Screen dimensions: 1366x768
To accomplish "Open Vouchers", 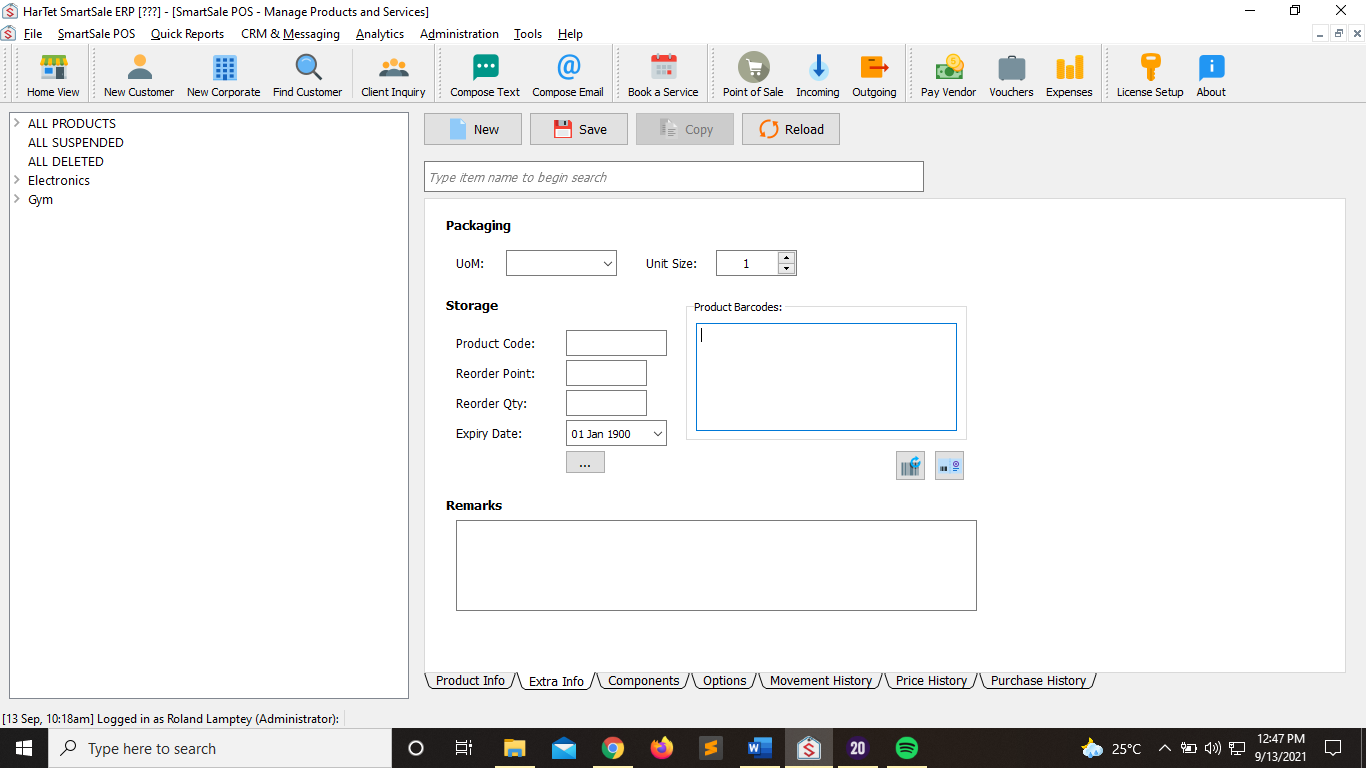I will click(x=1011, y=75).
